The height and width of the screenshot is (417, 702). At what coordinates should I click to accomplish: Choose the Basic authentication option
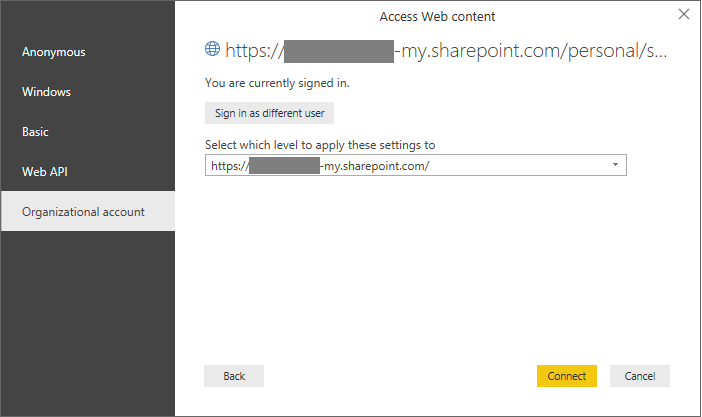[87, 132]
